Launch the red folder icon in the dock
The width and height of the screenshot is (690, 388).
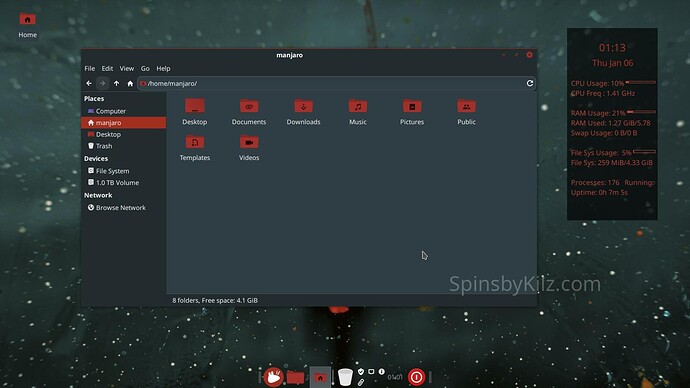(295, 377)
